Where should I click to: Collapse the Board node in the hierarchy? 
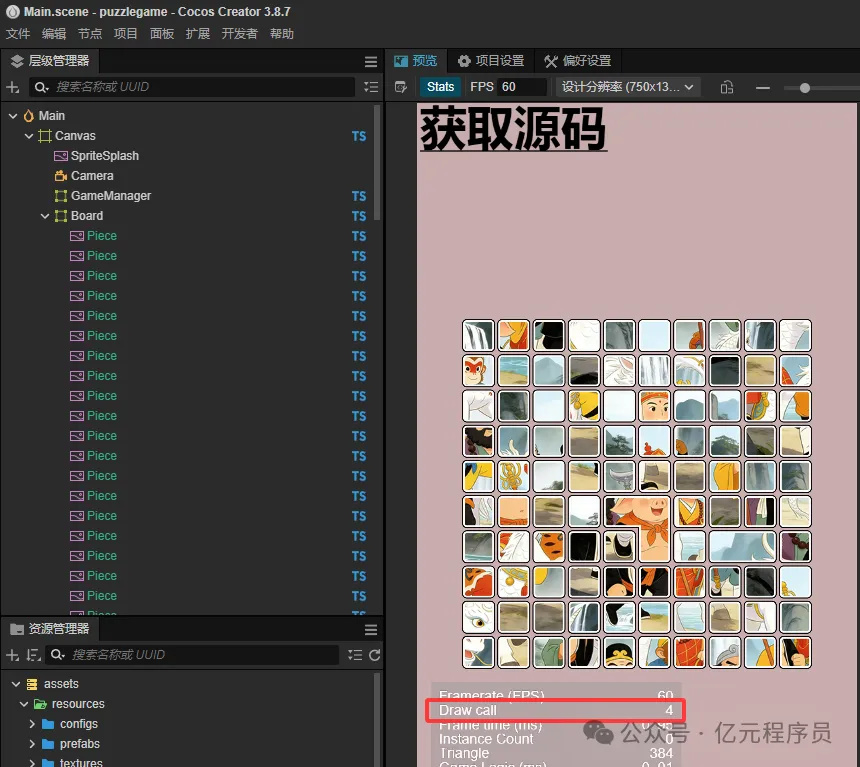45,216
